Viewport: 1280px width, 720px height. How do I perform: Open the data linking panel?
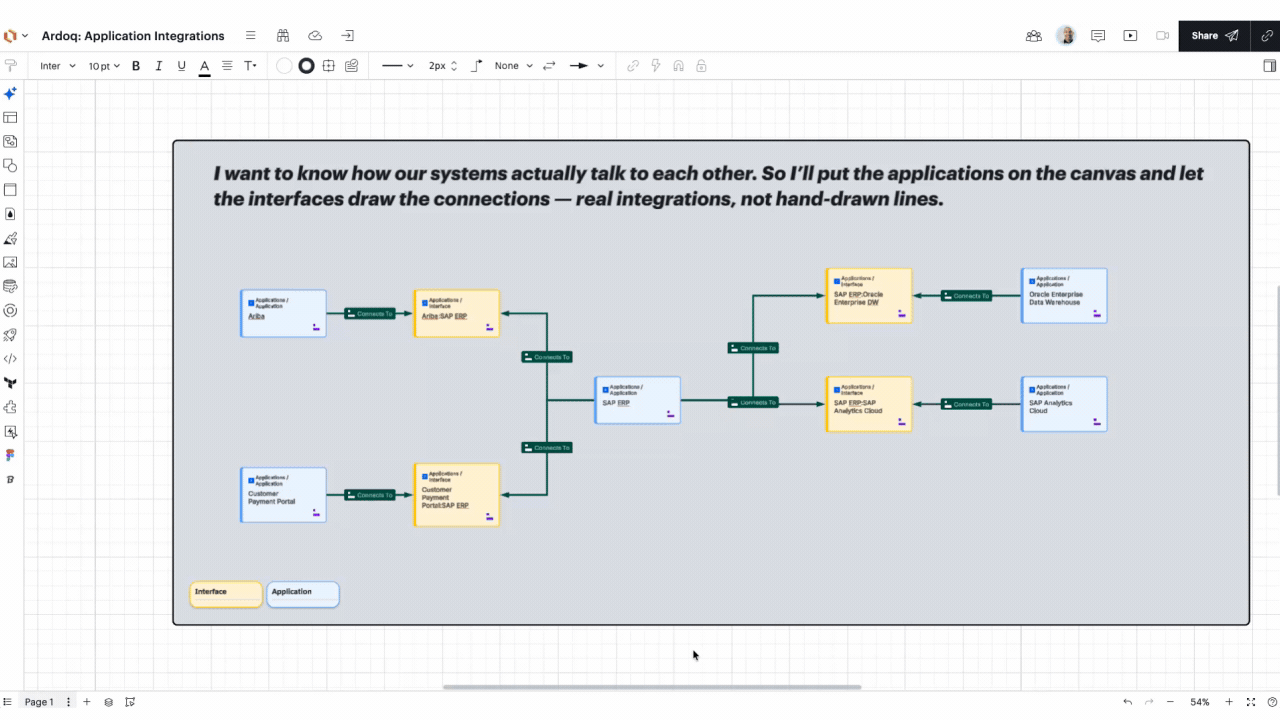[10, 287]
